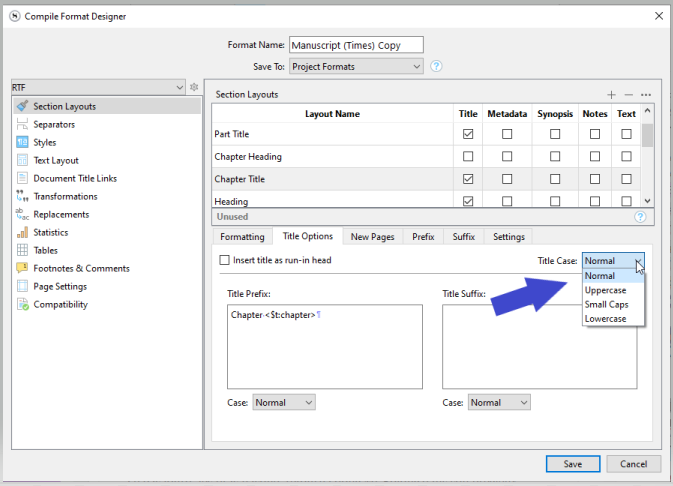The width and height of the screenshot is (673, 486).
Task: Click the Document Title Links icon
Action: coord(22,178)
